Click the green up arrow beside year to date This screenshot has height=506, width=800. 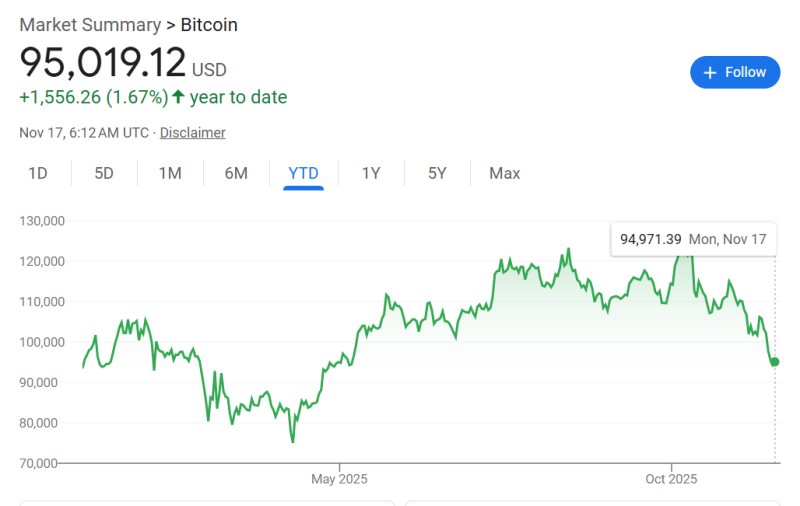(178, 97)
